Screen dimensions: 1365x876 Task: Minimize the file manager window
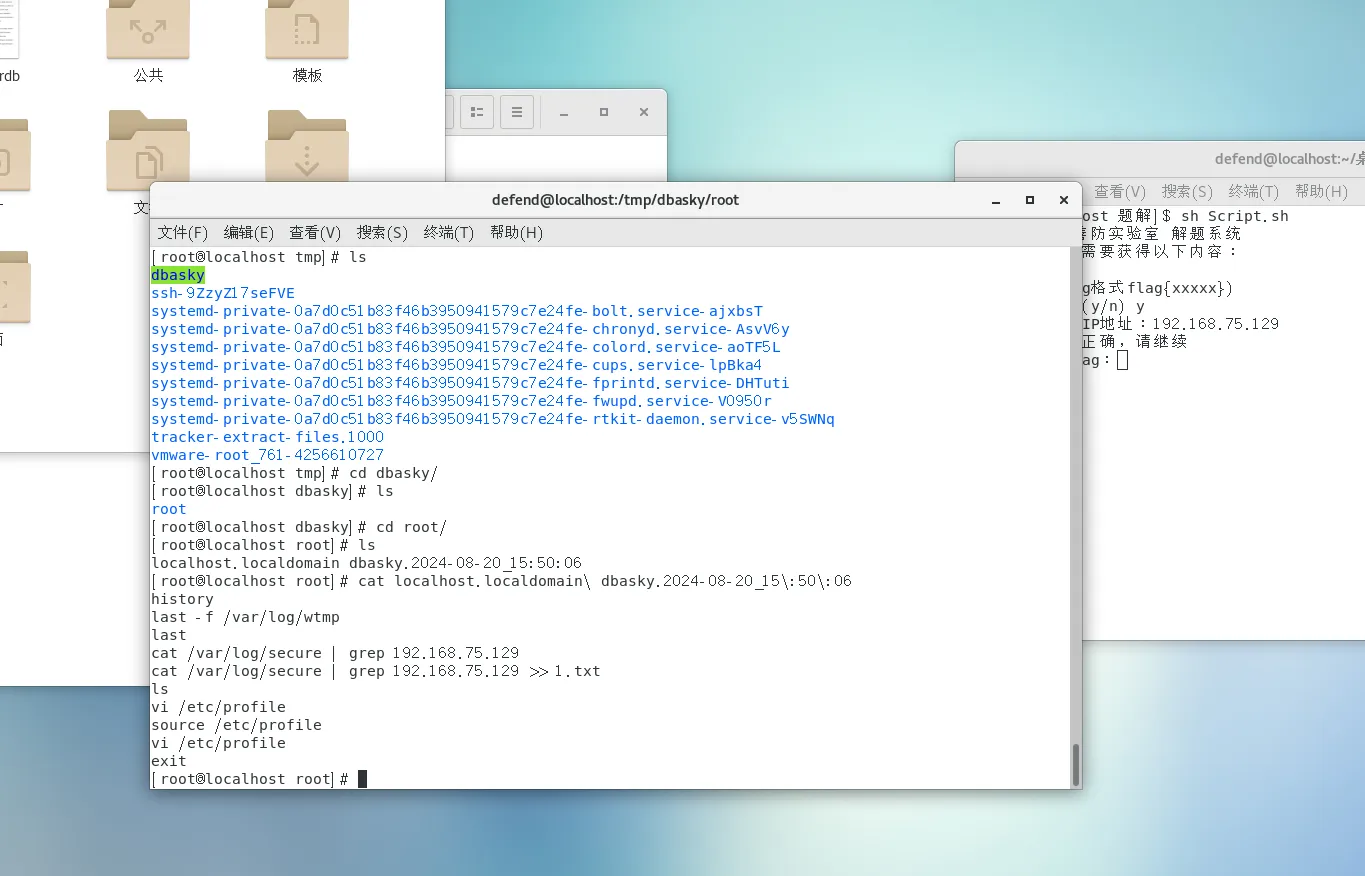[x=563, y=112]
